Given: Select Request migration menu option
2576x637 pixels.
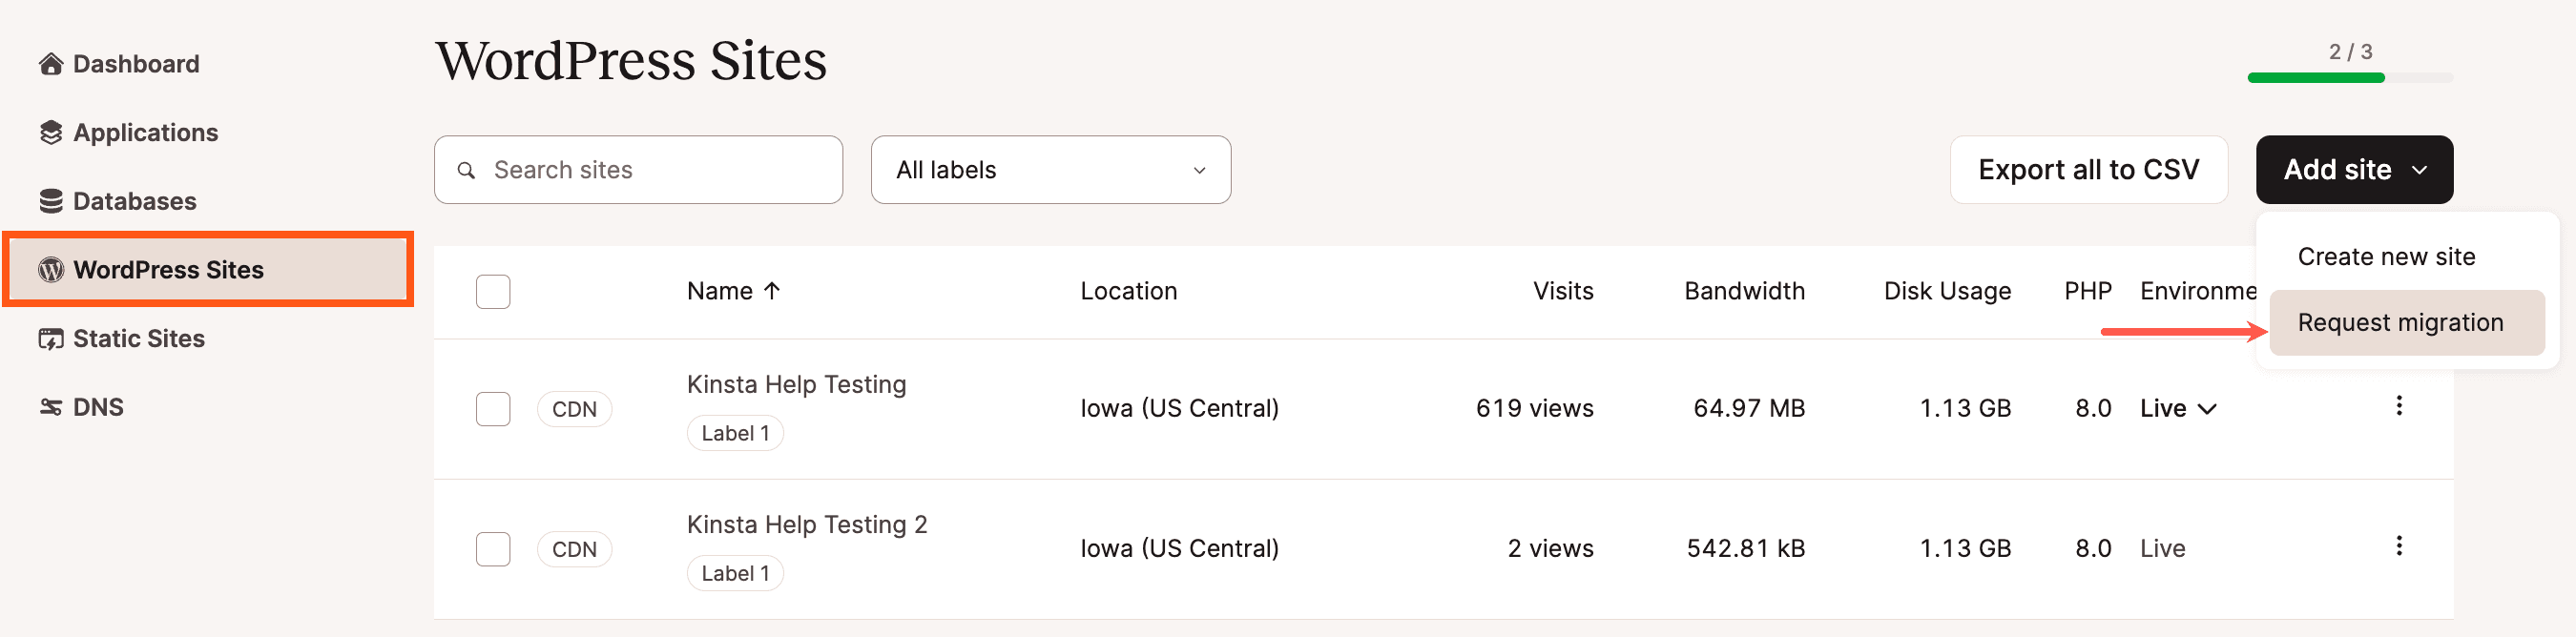Looking at the screenshot, I should point(2400,322).
